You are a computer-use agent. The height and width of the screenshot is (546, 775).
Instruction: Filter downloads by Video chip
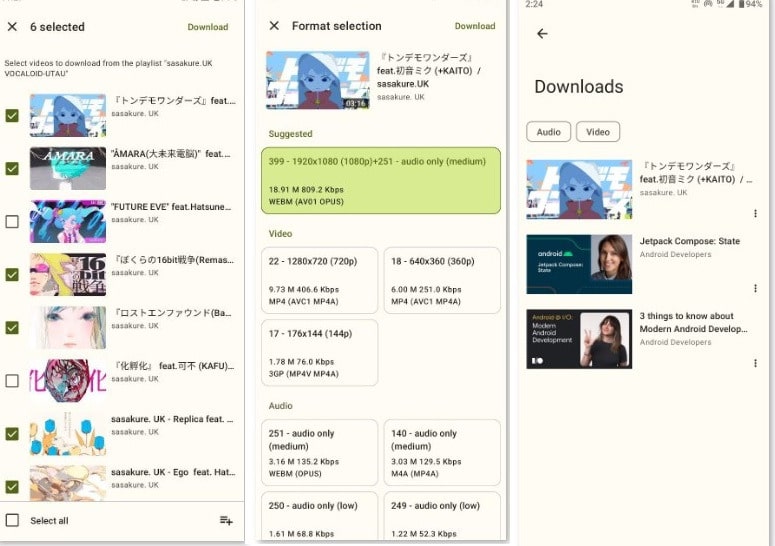coord(597,132)
